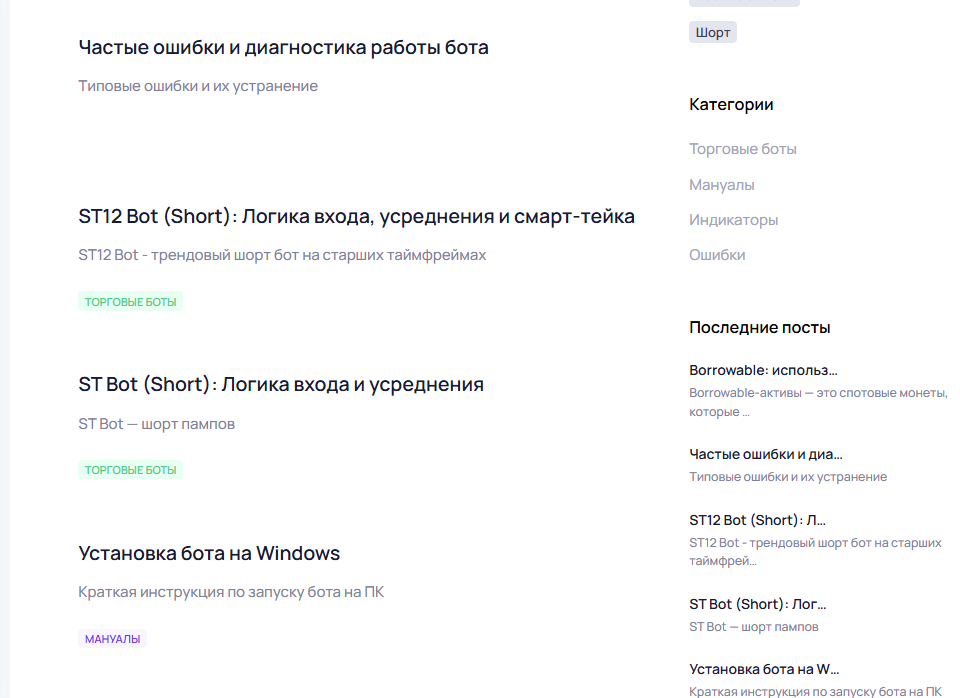Select the 'Ошибки' category

(717, 255)
